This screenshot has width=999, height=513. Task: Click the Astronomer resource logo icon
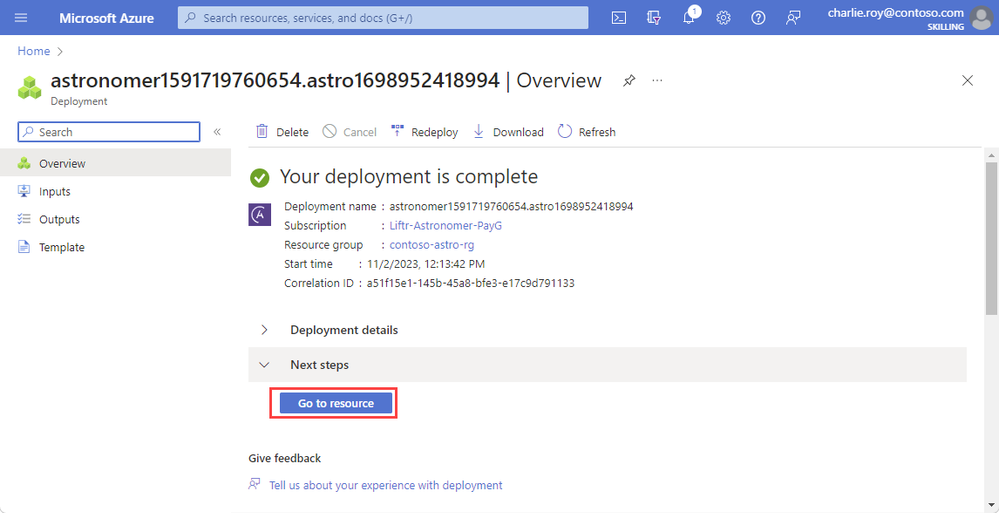click(259, 215)
